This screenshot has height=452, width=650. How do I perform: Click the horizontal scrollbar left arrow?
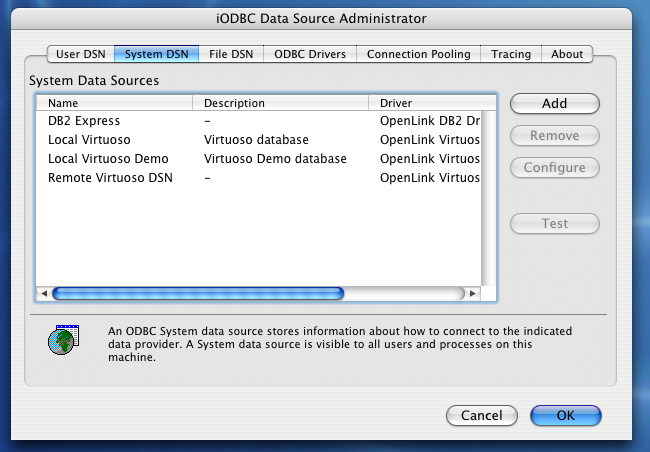44,294
